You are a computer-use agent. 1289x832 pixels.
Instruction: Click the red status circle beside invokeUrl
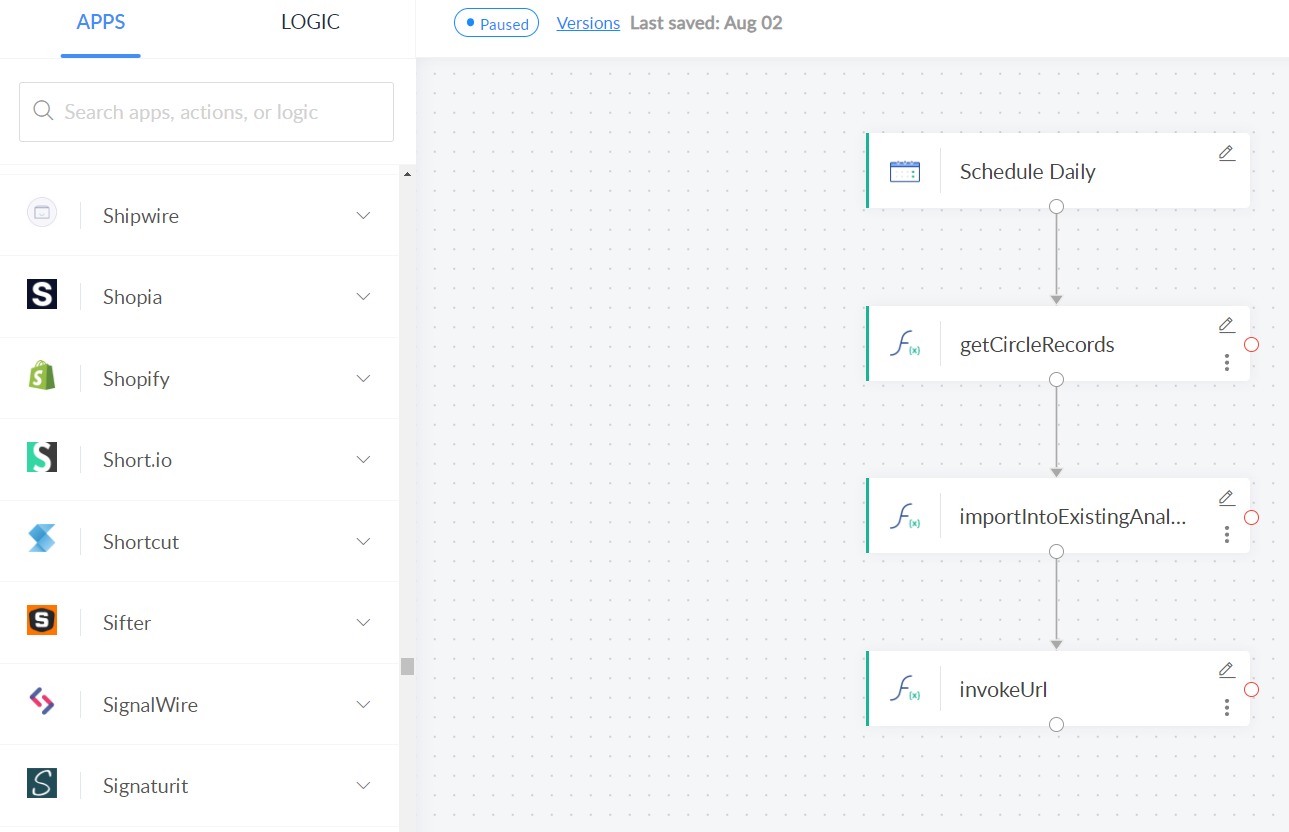[1251, 689]
